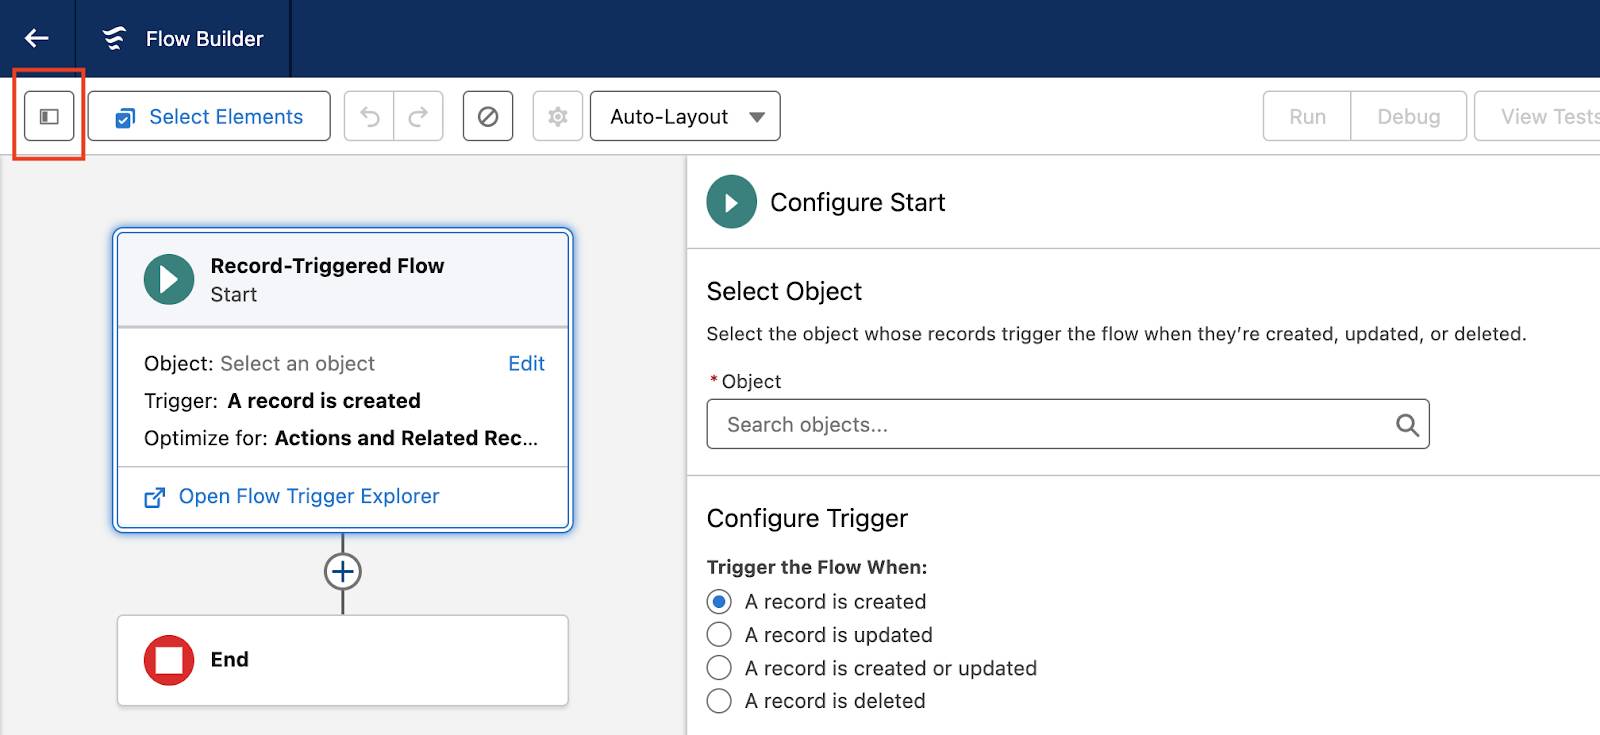This screenshot has width=1600, height=735.
Task: Click the 'Flow Builder' header title
Action: tap(205, 39)
